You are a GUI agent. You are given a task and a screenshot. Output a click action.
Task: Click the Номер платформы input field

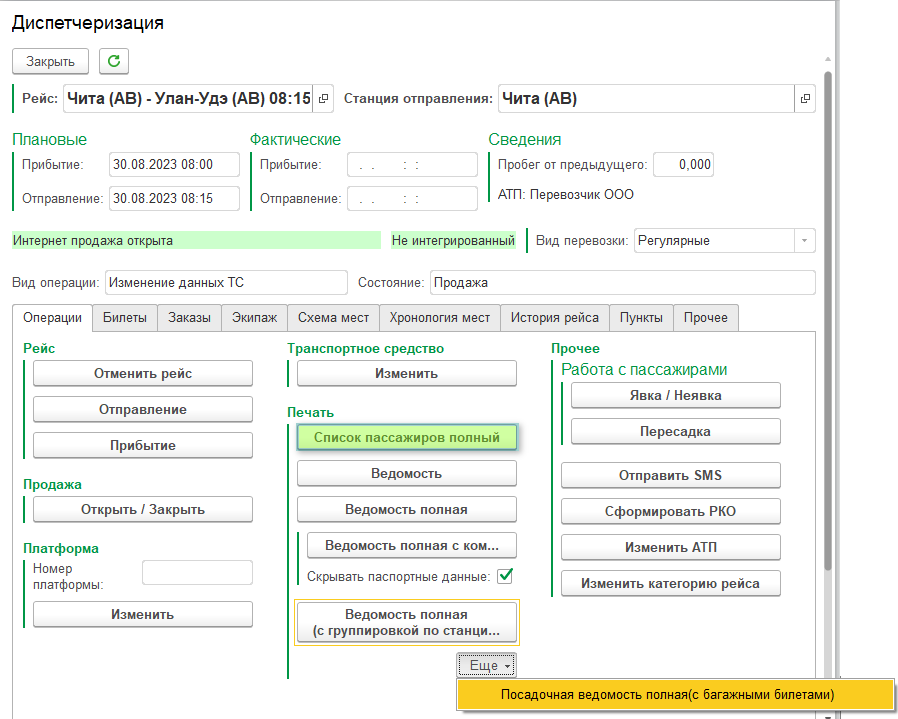click(x=197, y=572)
